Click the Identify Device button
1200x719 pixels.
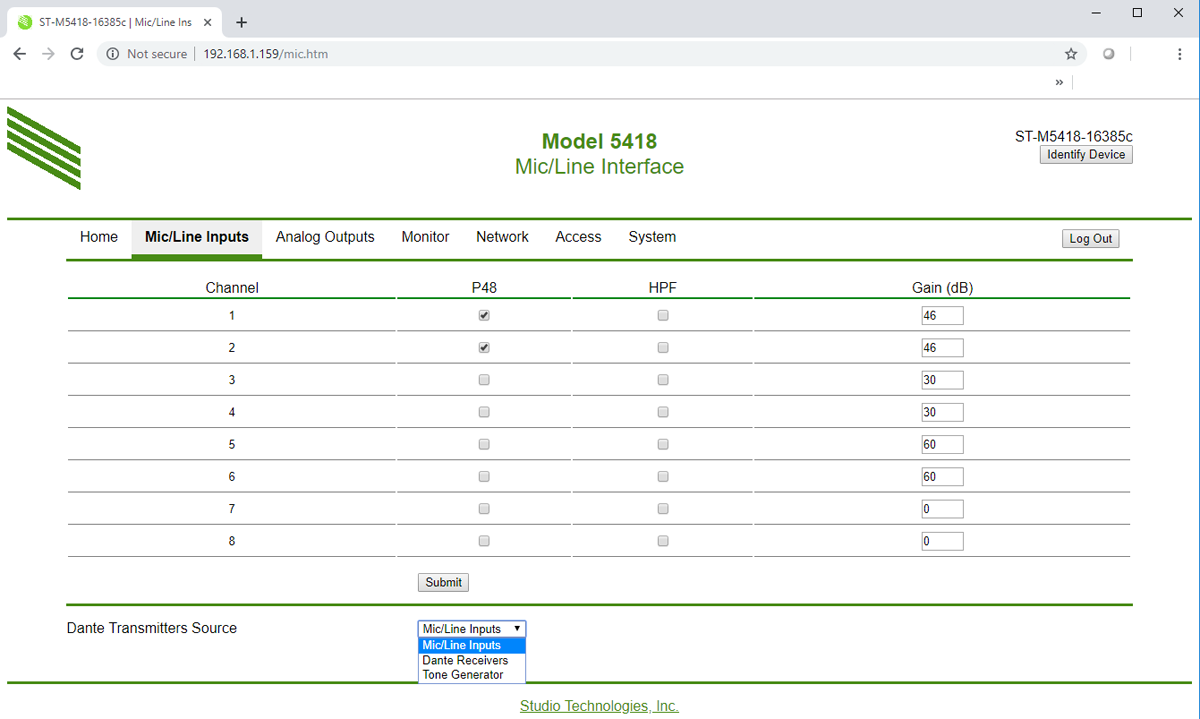1086,155
